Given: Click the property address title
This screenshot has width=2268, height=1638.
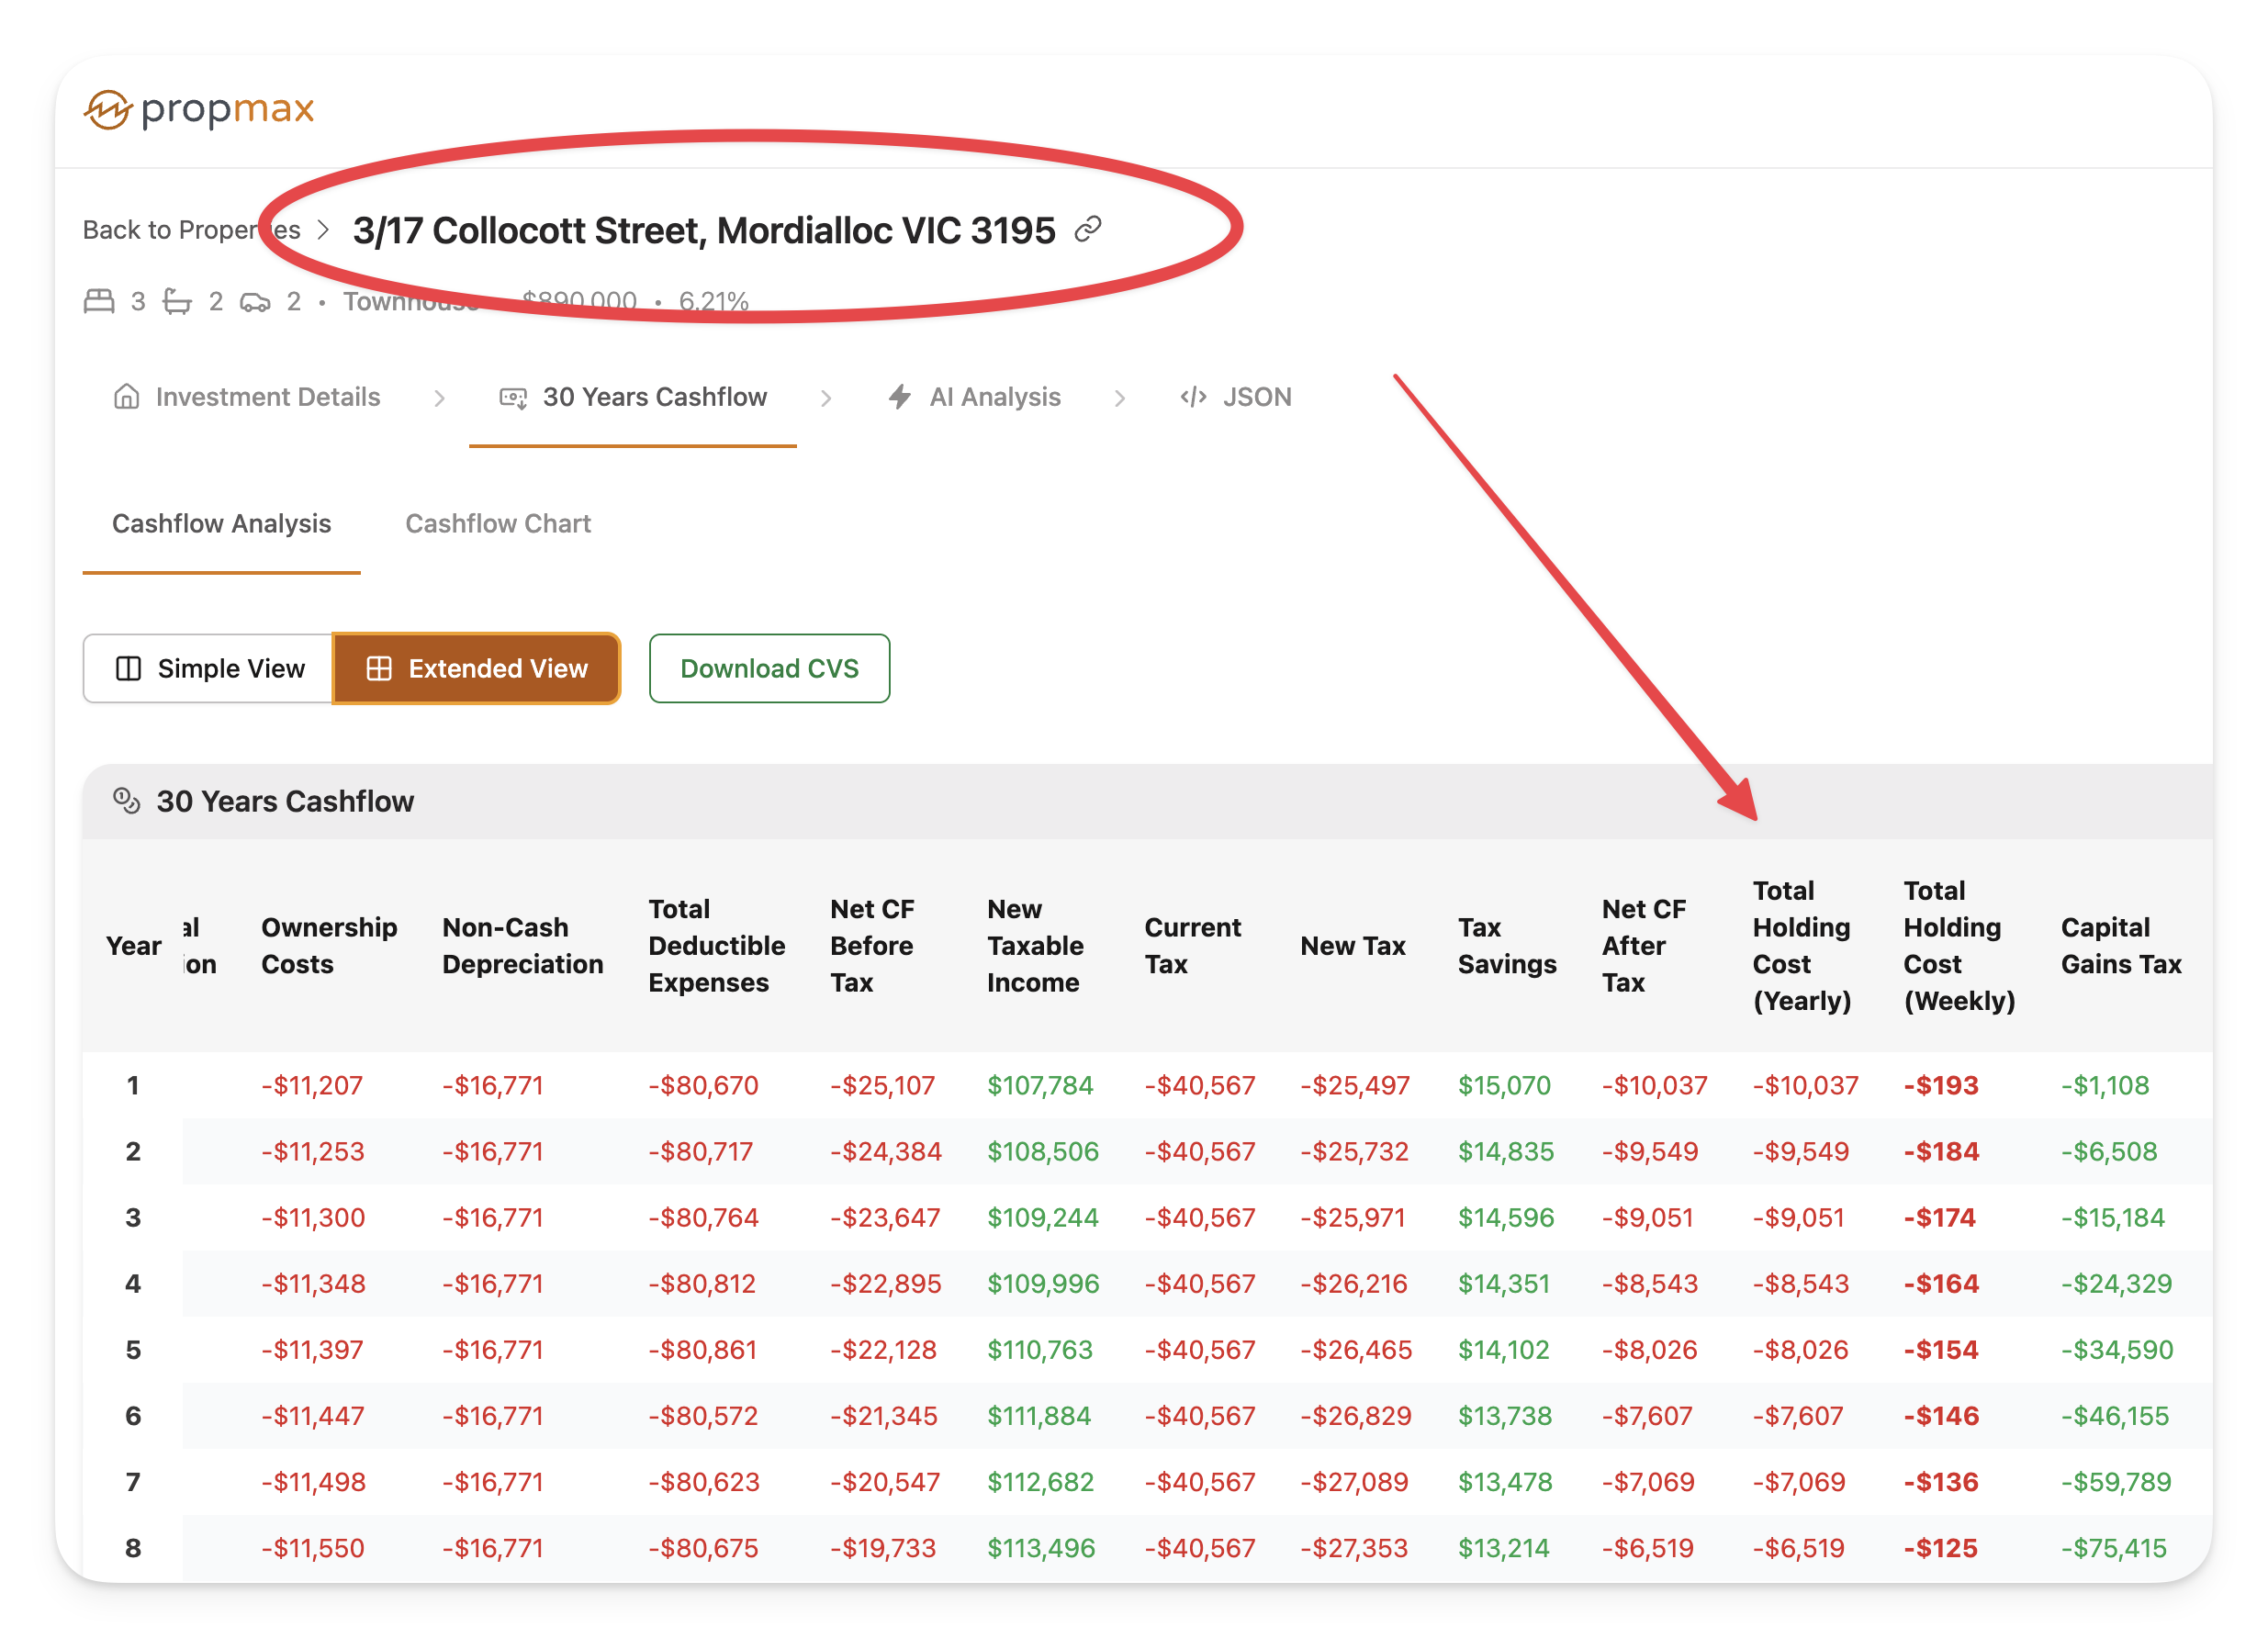Looking at the screenshot, I should tap(704, 230).
